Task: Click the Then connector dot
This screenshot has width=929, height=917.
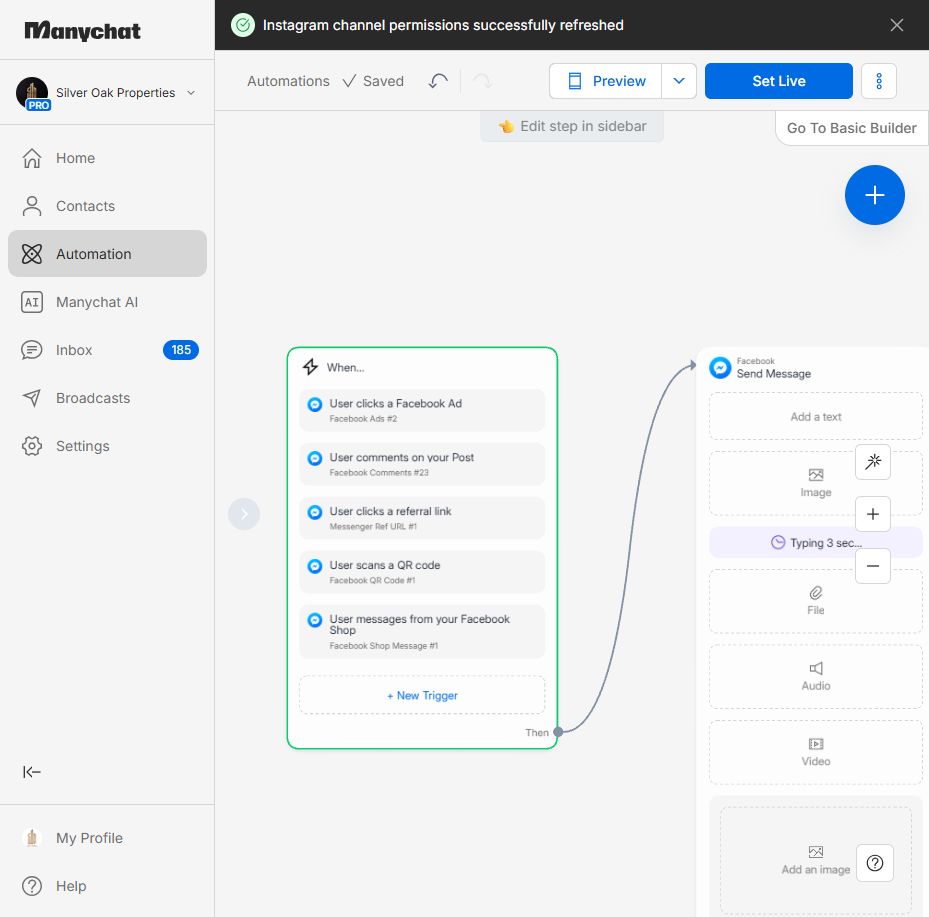Action: (558, 732)
